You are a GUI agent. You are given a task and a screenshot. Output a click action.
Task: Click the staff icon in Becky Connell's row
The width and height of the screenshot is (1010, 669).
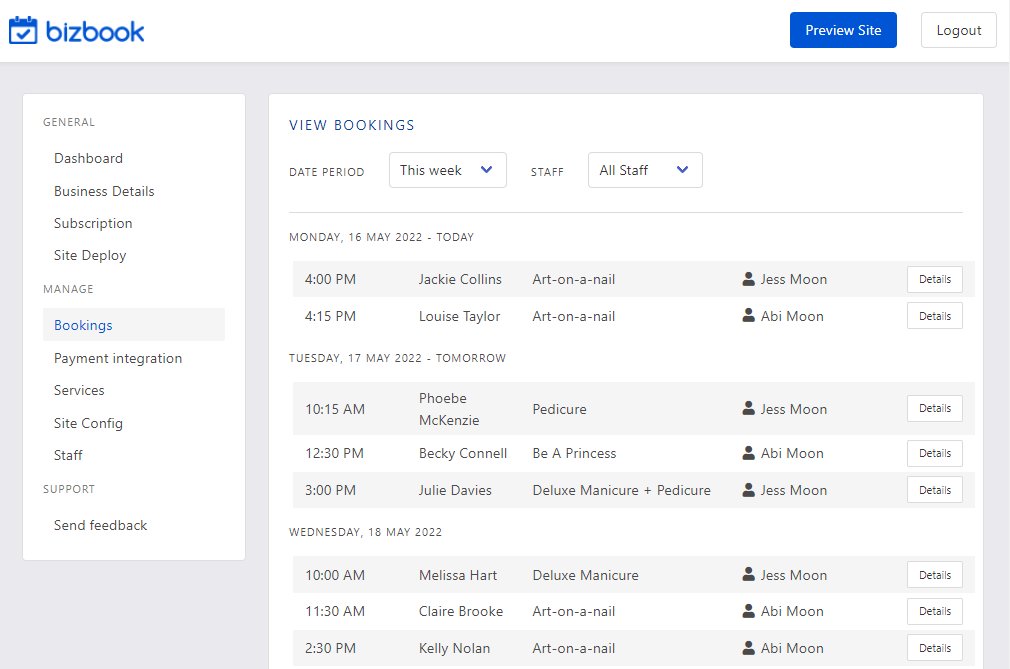pos(748,453)
